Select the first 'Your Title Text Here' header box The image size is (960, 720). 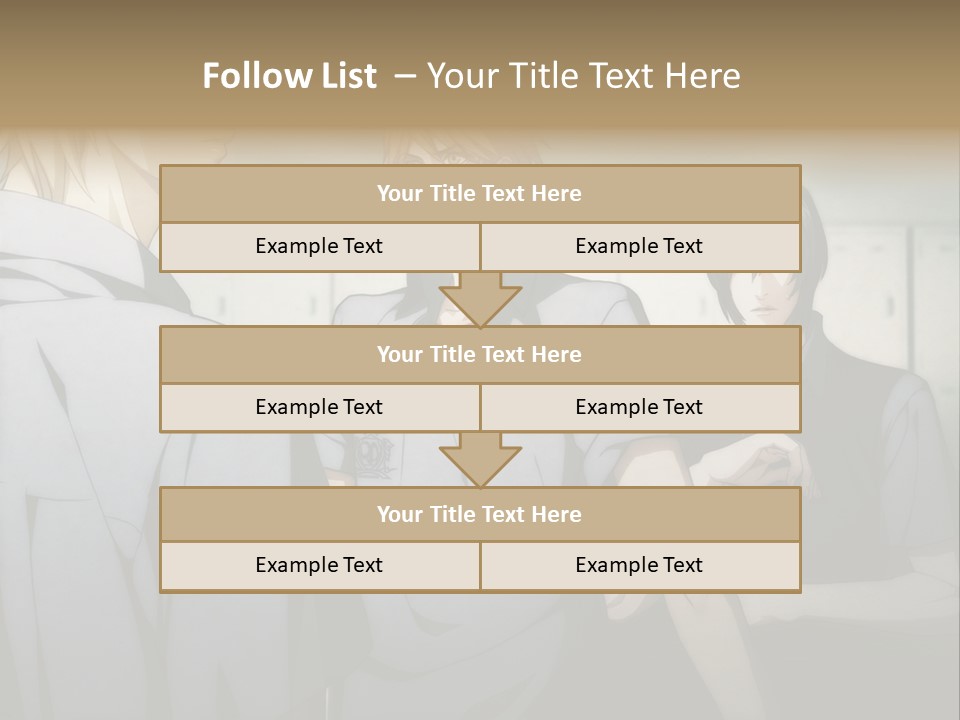click(x=480, y=193)
